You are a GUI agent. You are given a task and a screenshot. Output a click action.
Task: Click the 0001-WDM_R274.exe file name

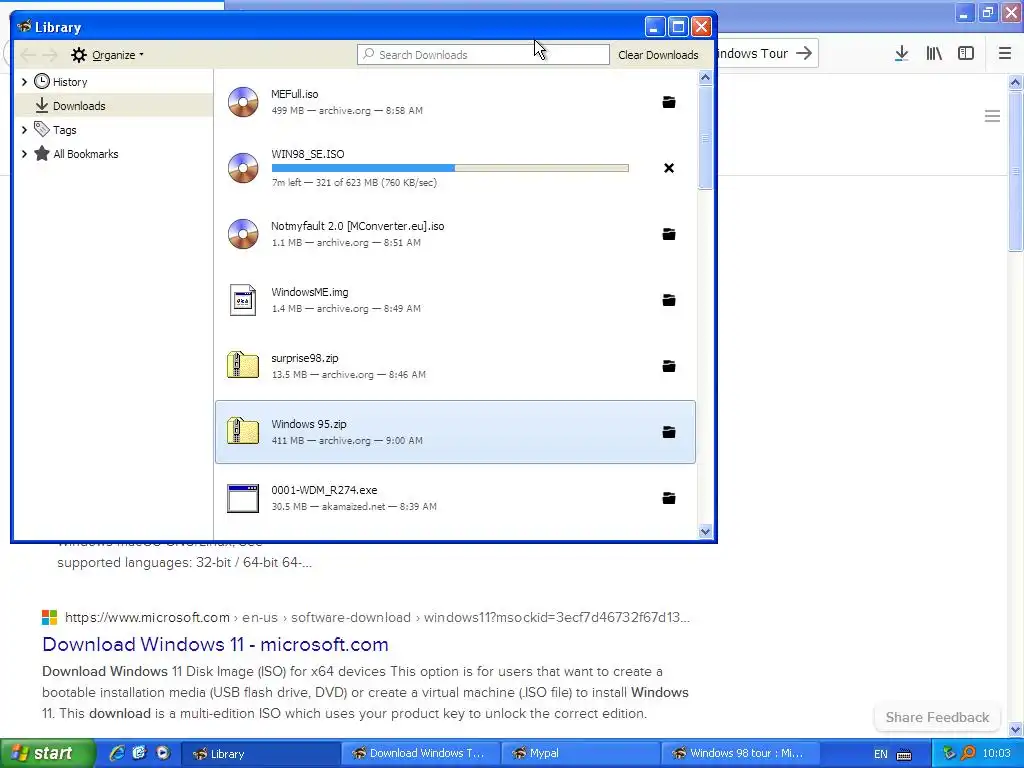click(x=324, y=490)
